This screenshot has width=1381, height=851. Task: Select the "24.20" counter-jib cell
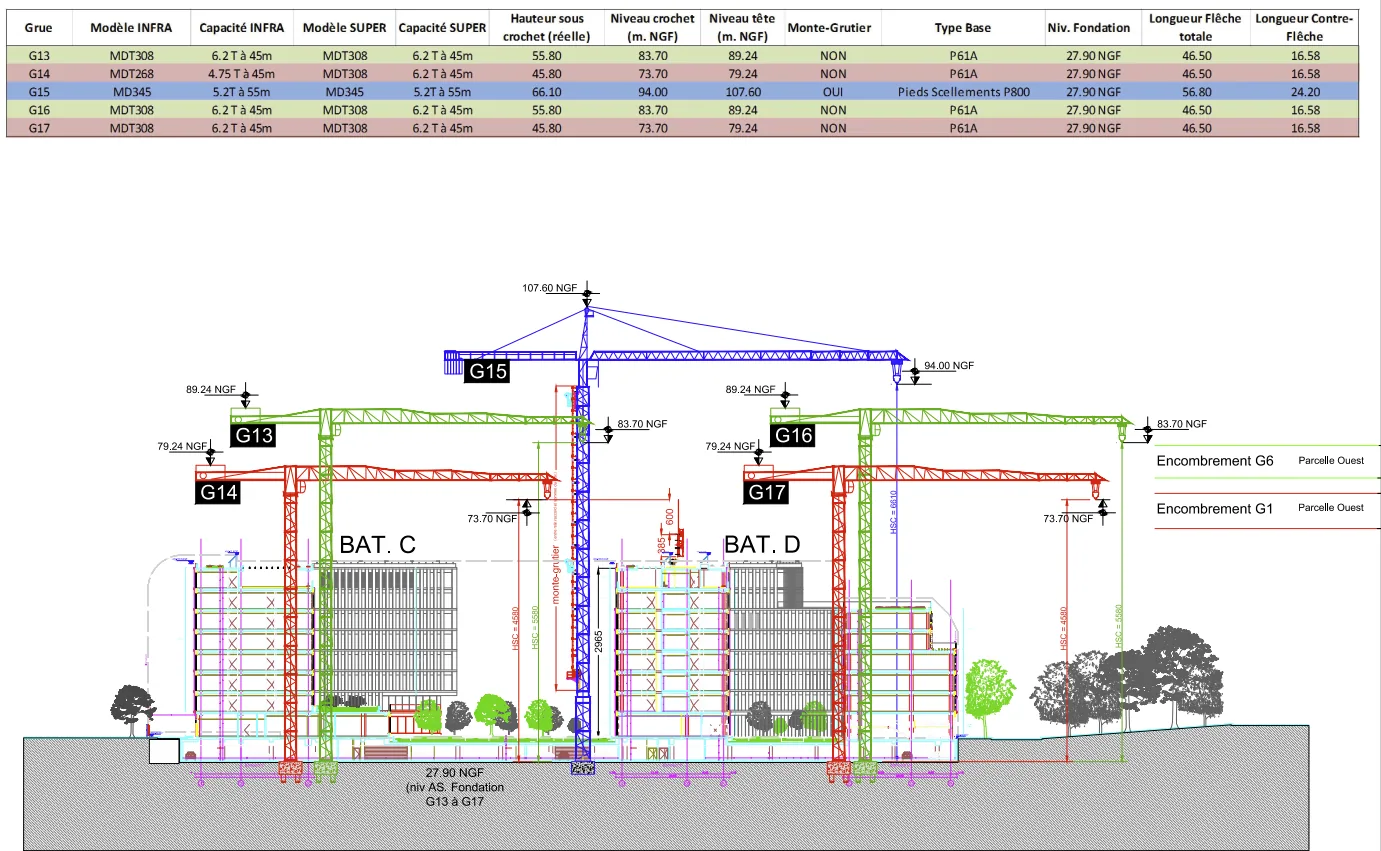(1304, 92)
